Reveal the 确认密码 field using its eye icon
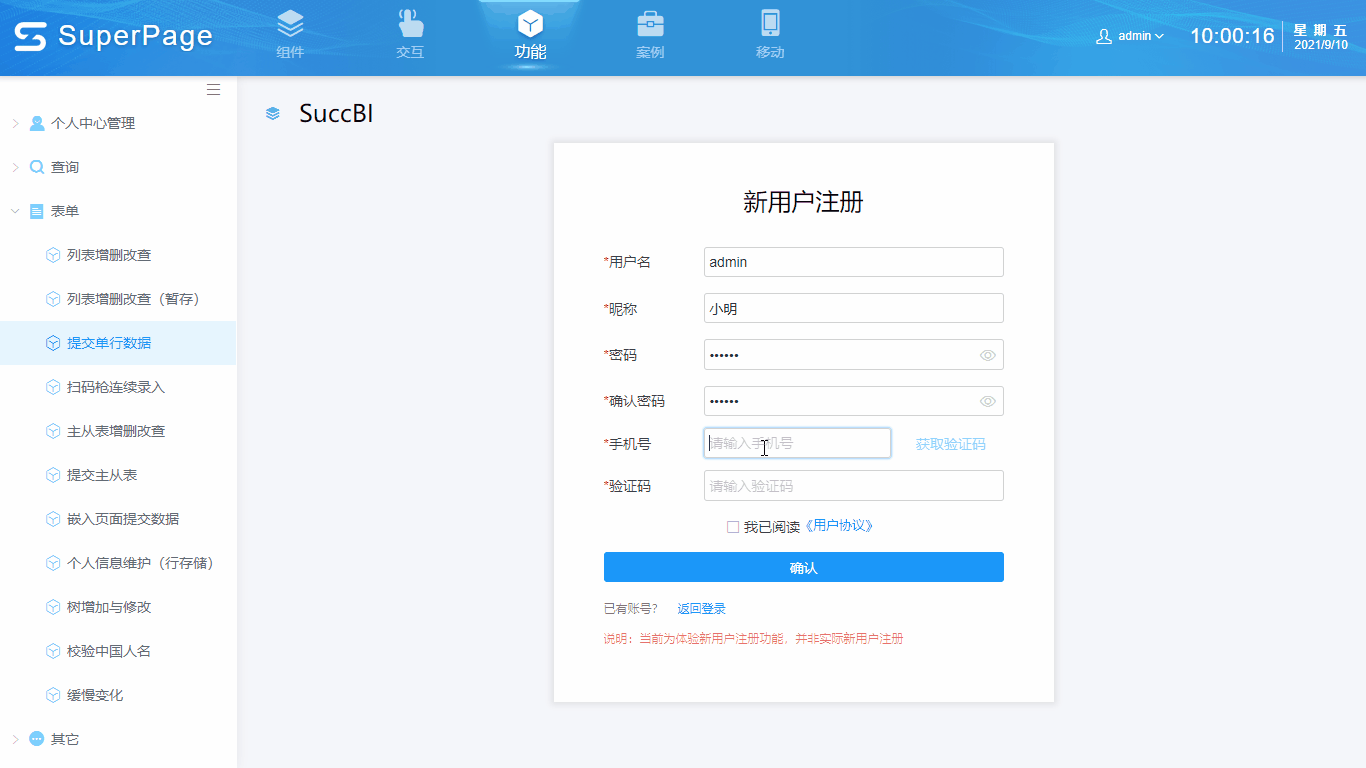Image resolution: width=1366 pixels, height=768 pixels. 987,401
